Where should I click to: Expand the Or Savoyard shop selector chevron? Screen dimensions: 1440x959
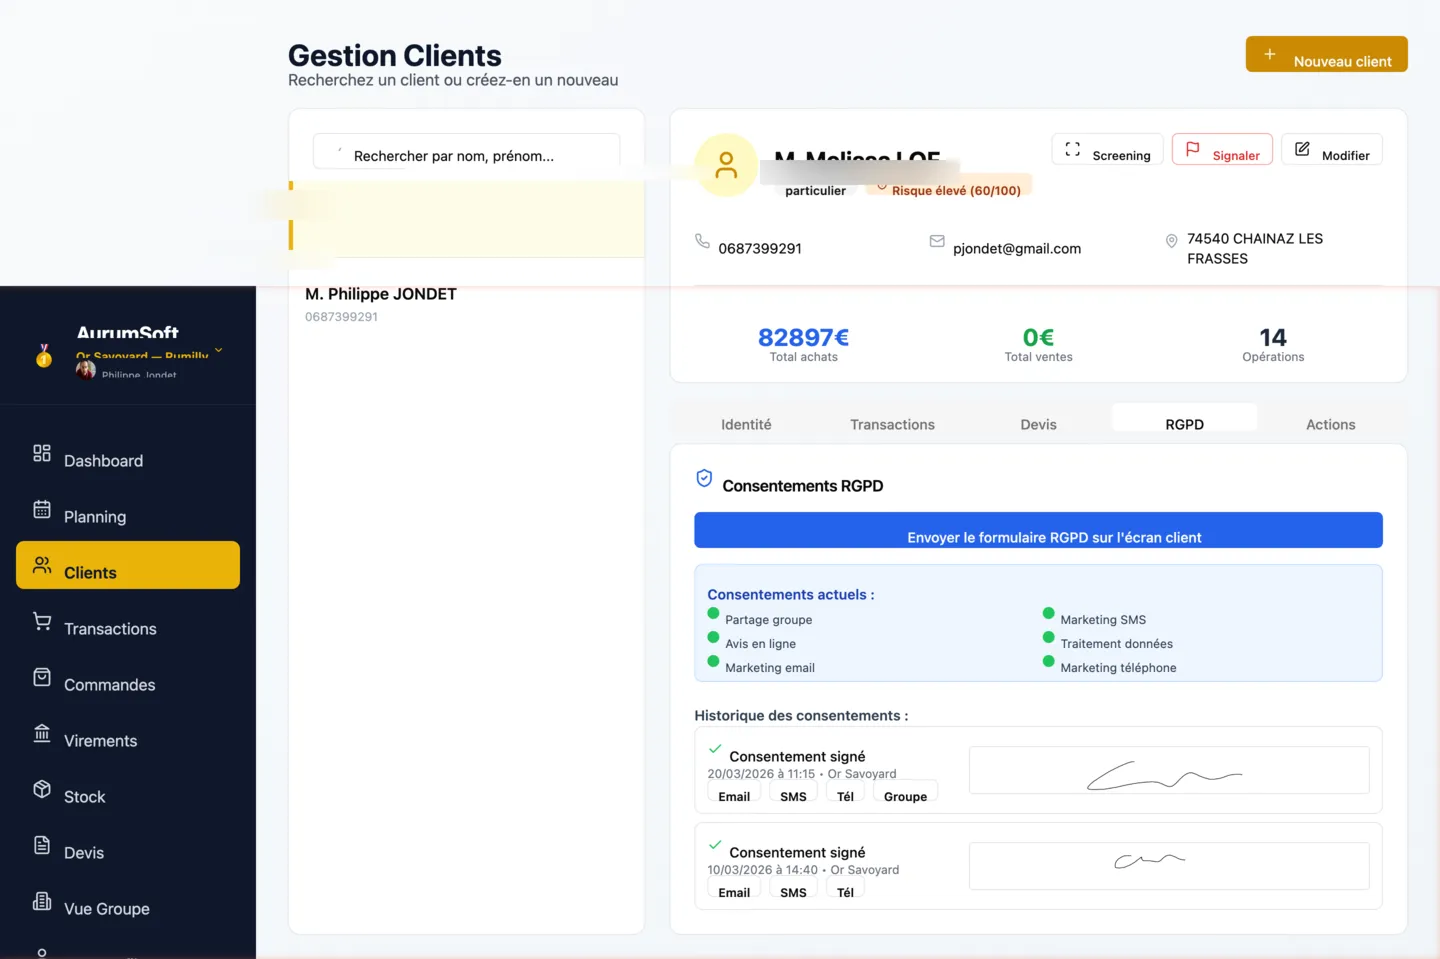218,351
